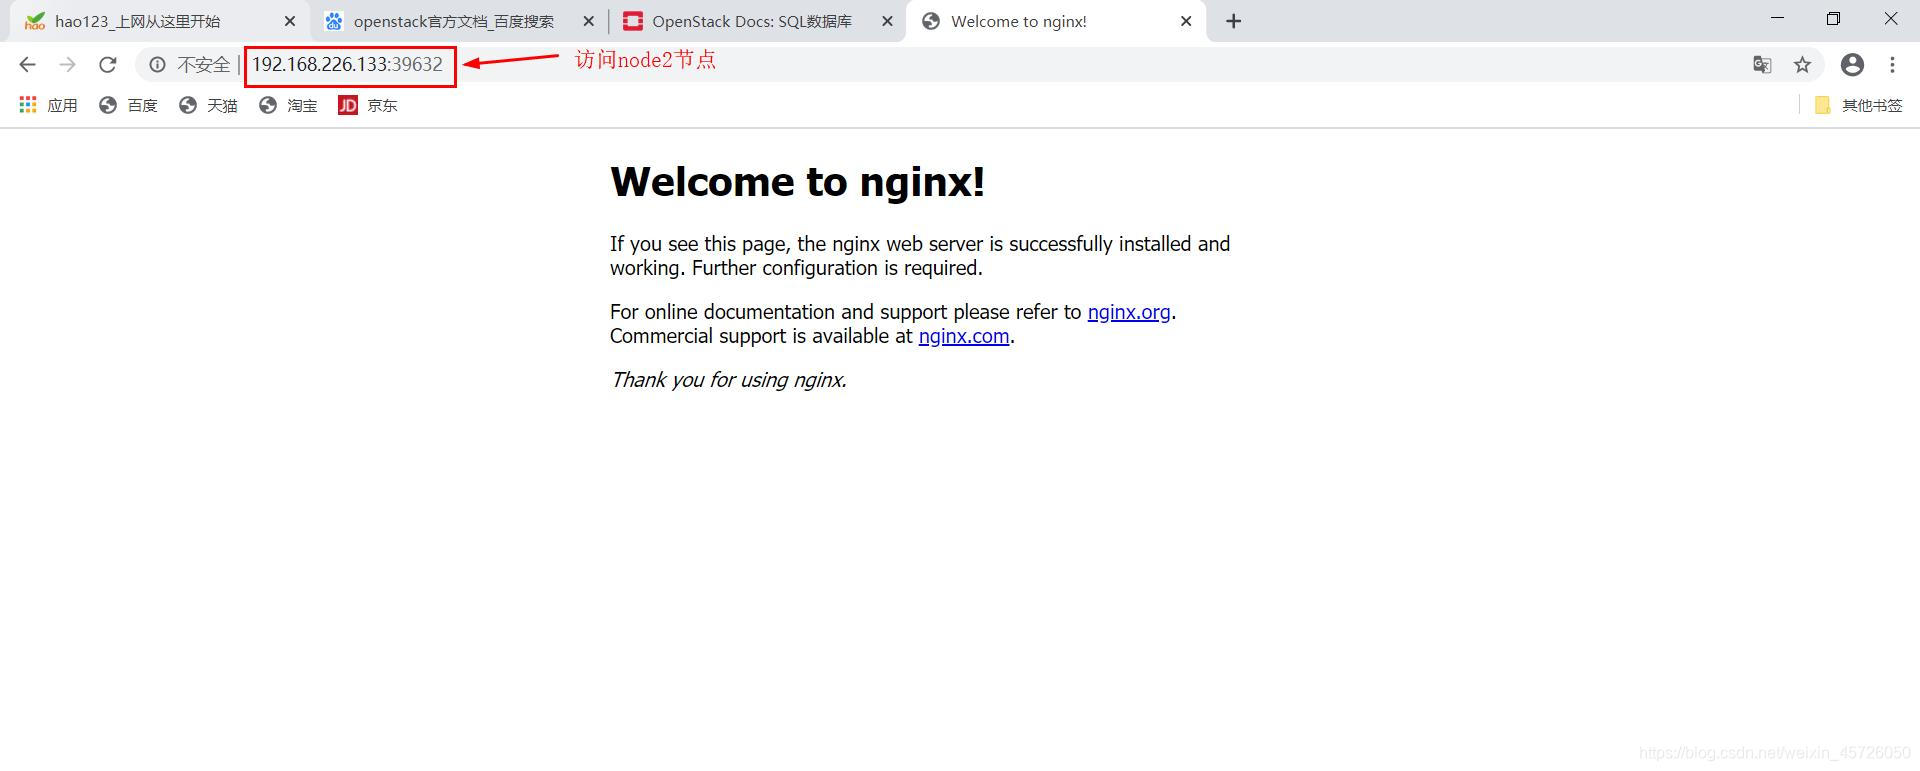Close the hao123 tab

(x=290, y=21)
